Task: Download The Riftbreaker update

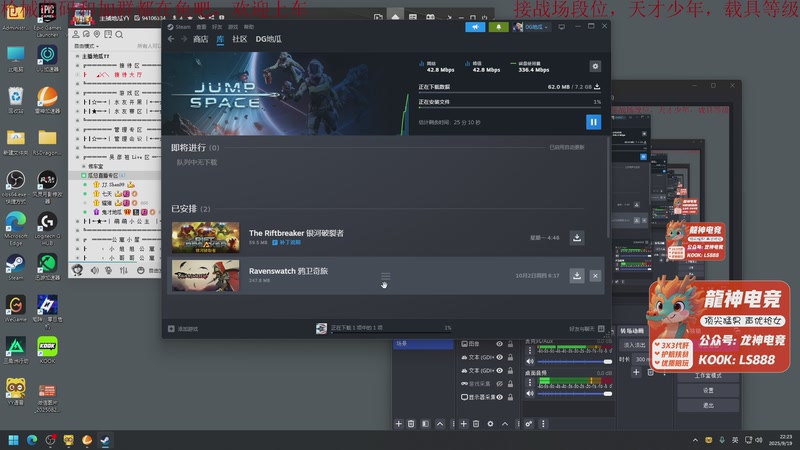Action: click(x=577, y=238)
